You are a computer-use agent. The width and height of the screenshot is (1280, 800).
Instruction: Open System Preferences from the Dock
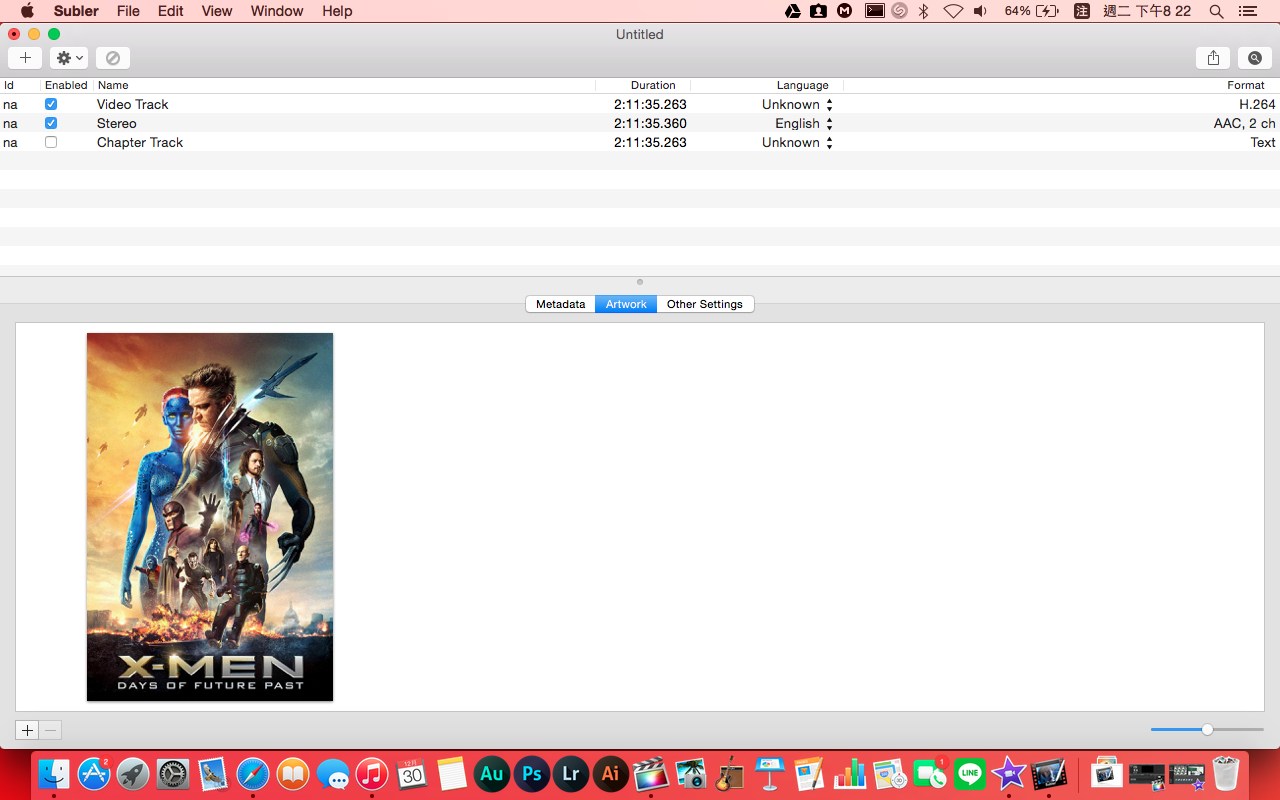173,773
